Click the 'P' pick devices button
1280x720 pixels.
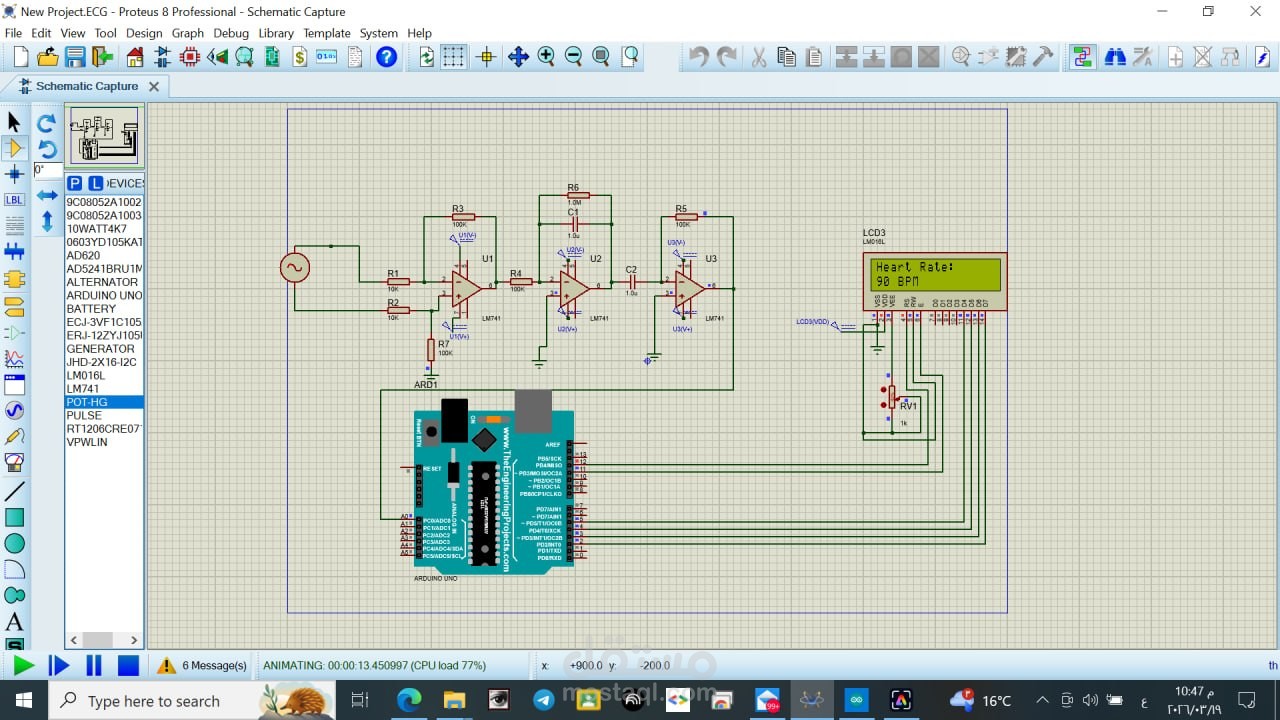pyautogui.click(x=75, y=183)
